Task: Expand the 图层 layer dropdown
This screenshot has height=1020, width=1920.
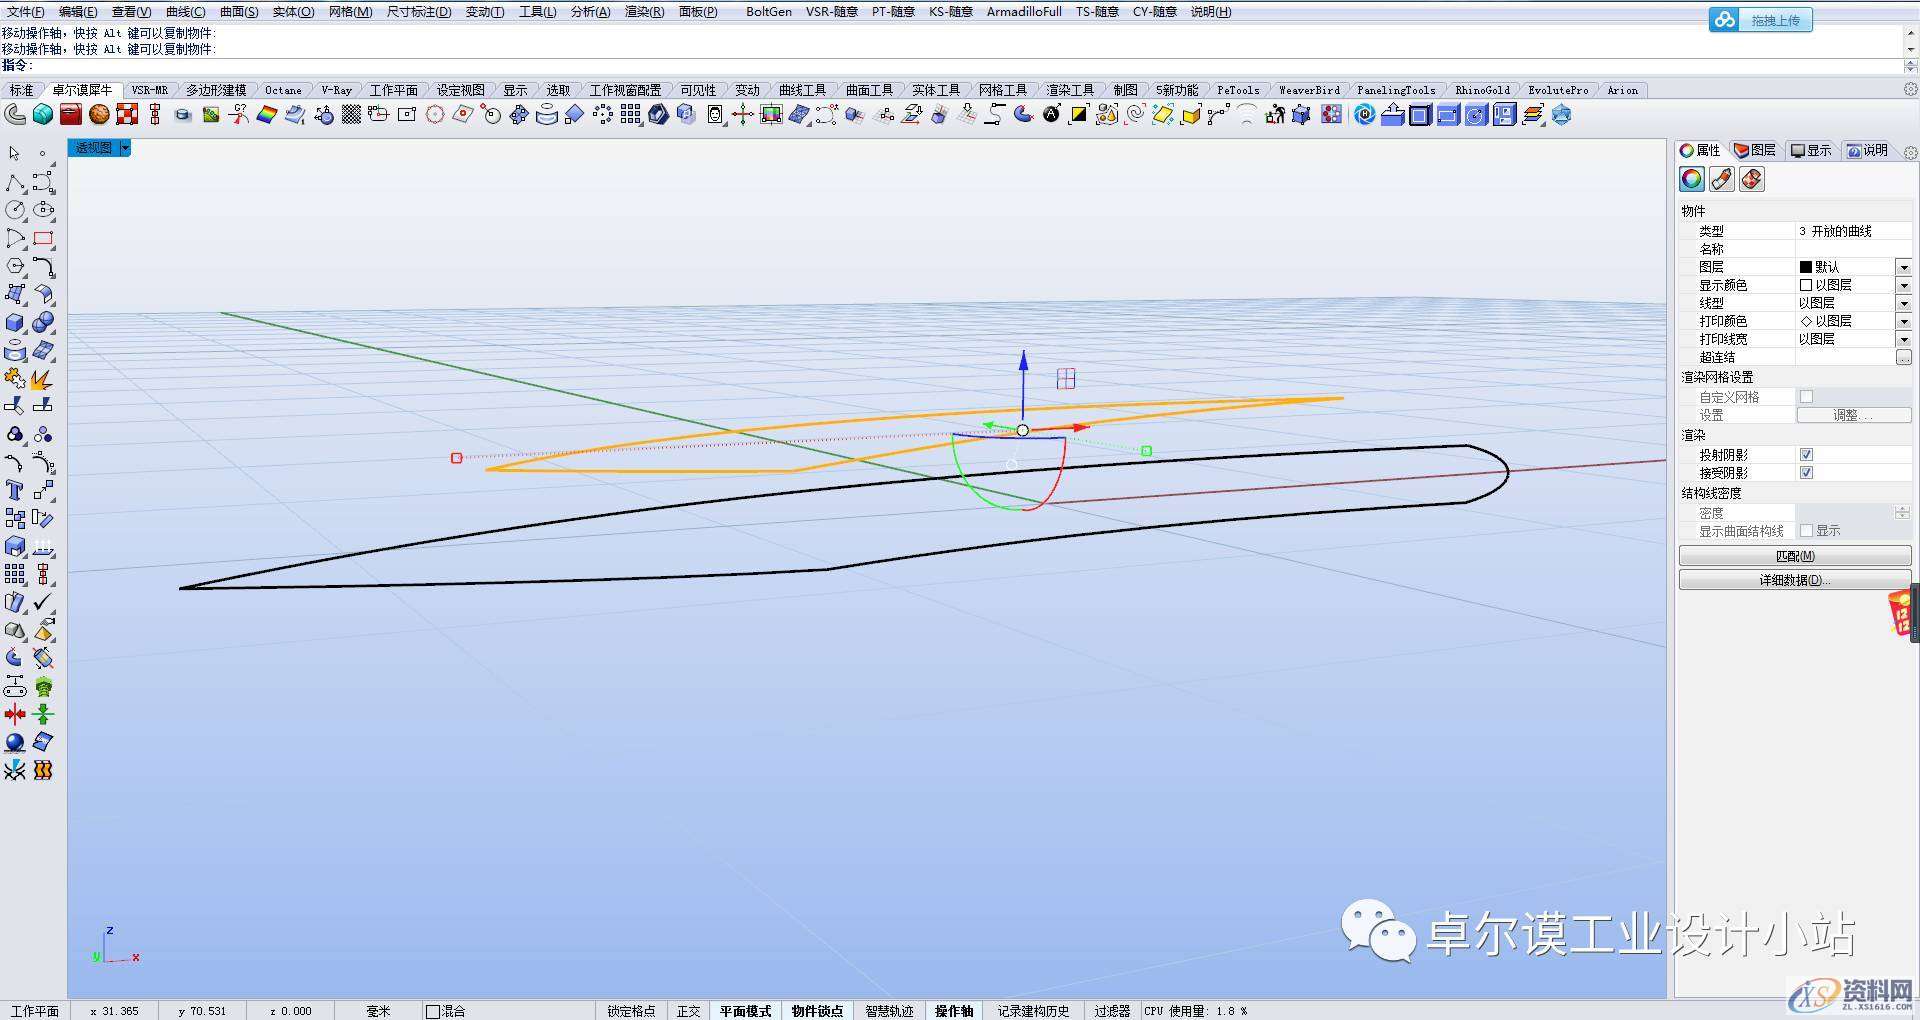Action: [x=1903, y=267]
